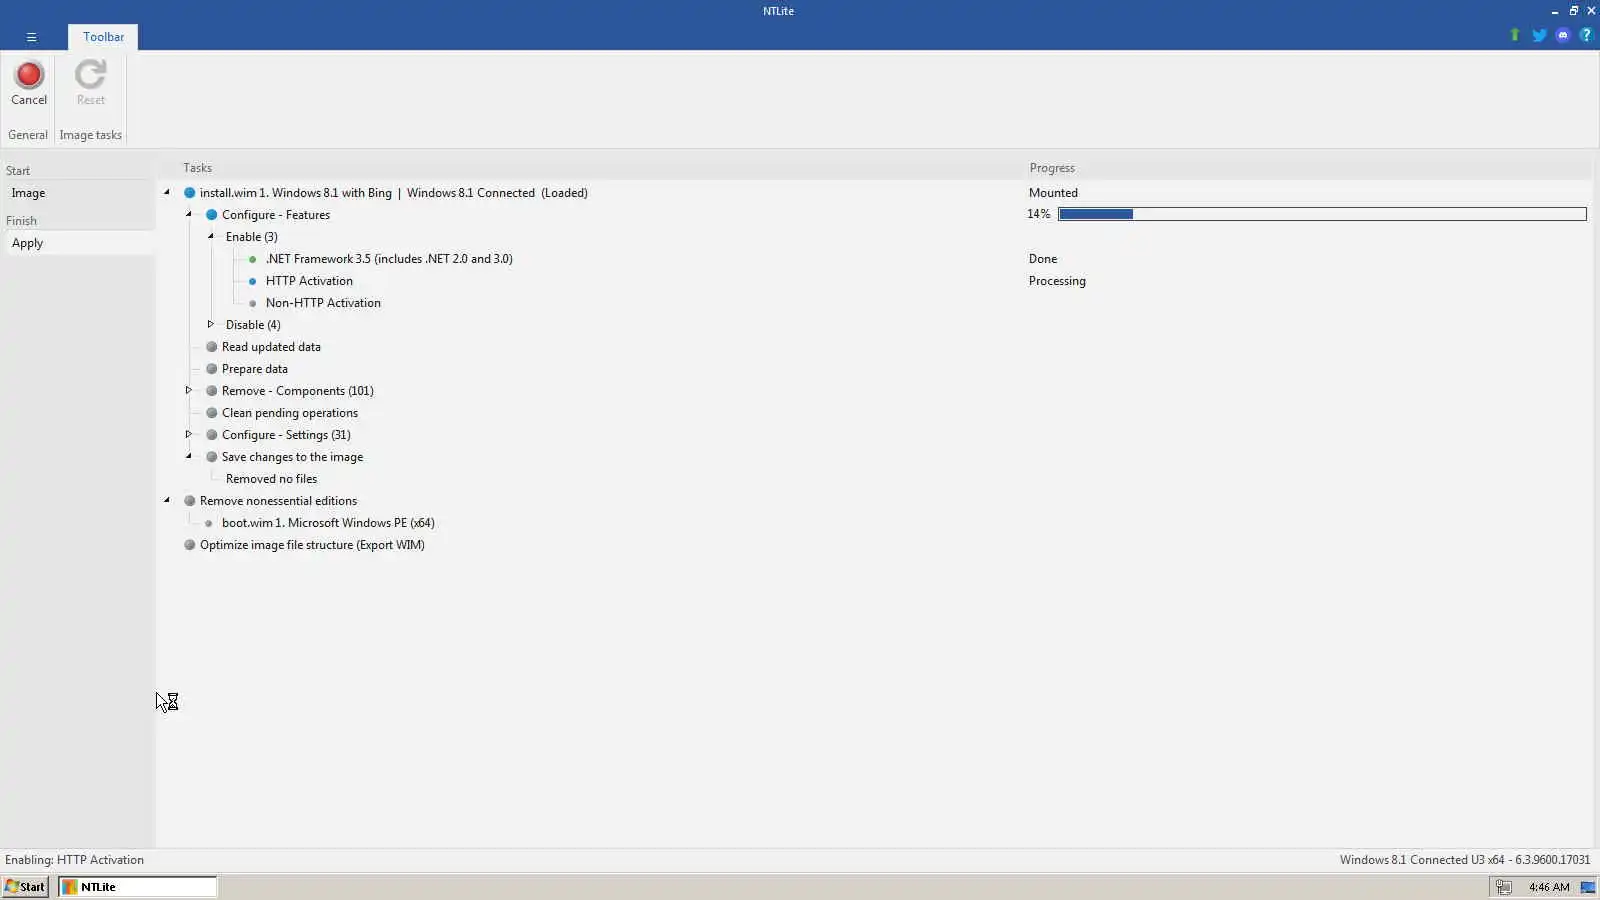Image resolution: width=1600 pixels, height=900 pixels.
Task: Click the 'Enabling: HTTP Activation' status bar text
Action: [74, 860]
